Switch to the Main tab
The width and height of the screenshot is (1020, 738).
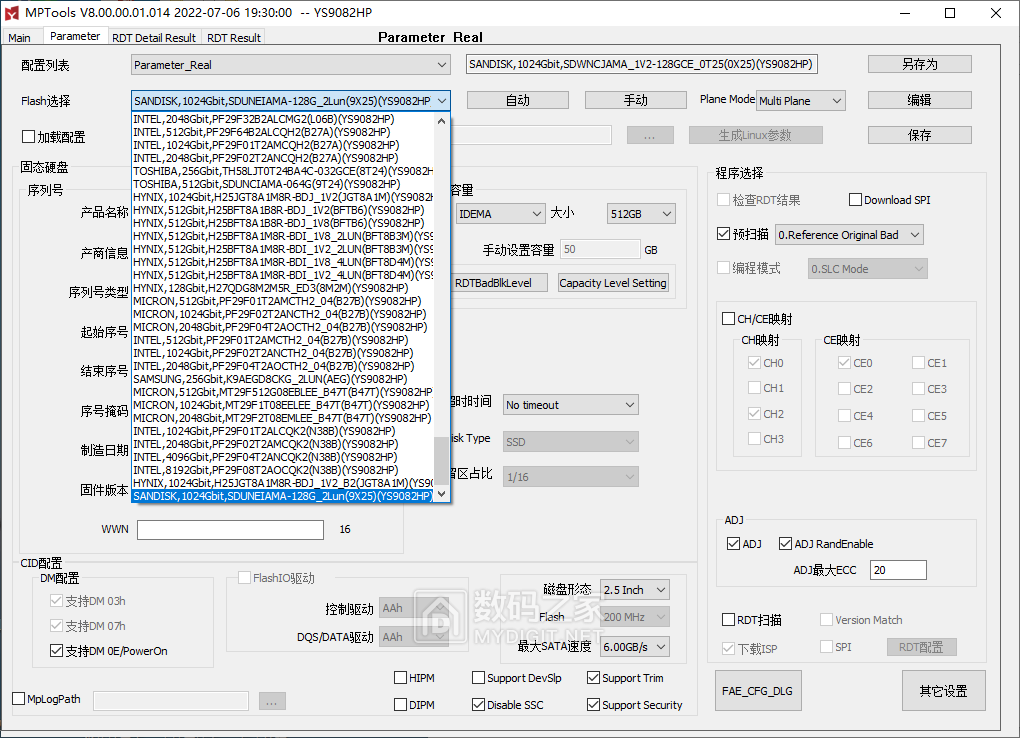(20, 38)
